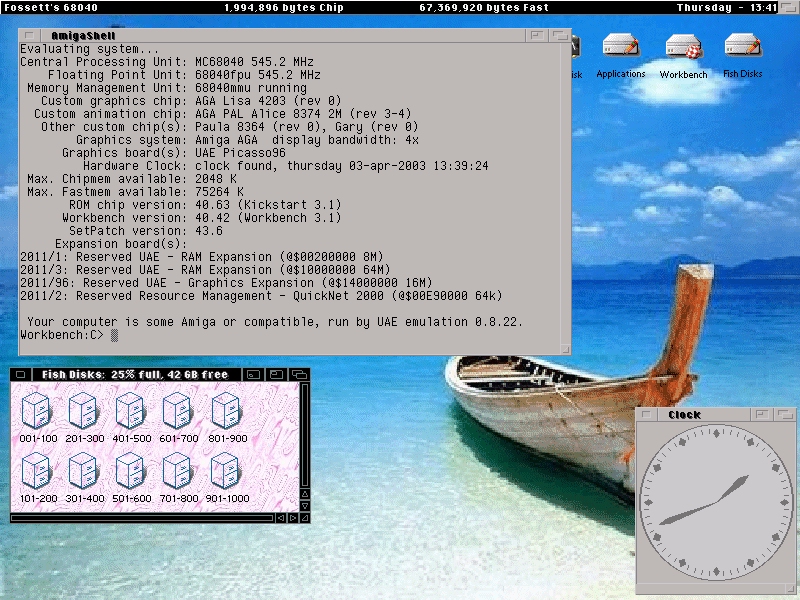Select the Fish Disks desktop icon
Screen dimensions: 800x600
click(x=743, y=48)
